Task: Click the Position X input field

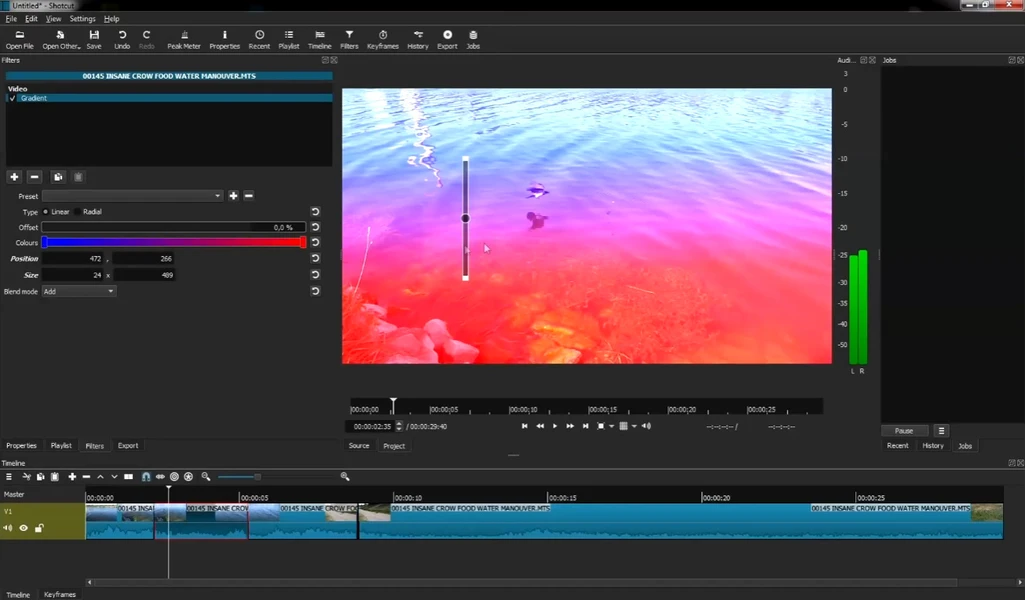Action: 74,259
